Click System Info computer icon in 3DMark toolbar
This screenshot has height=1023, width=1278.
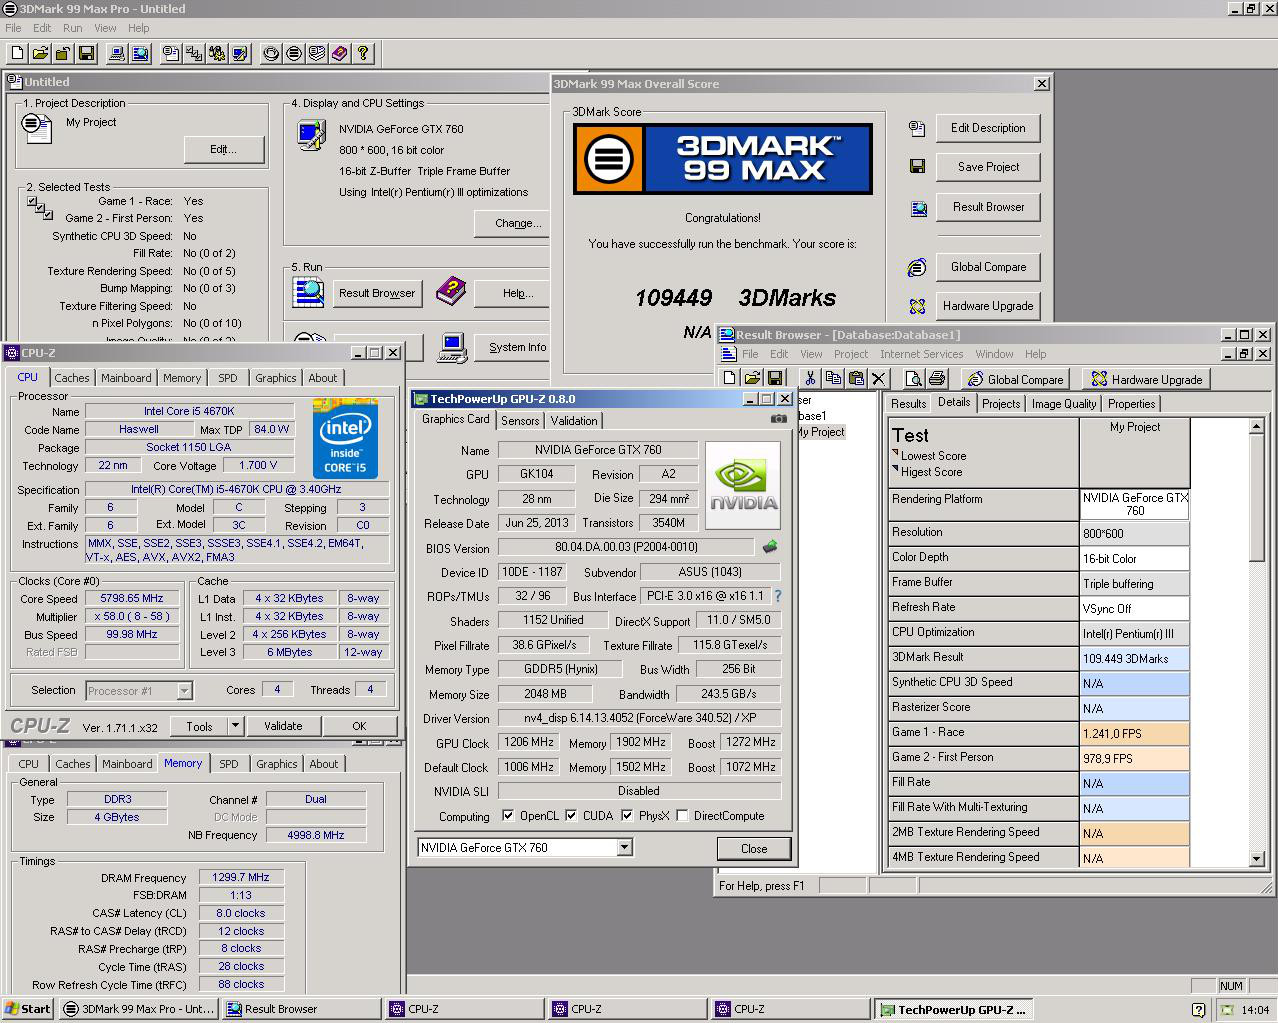117,53
